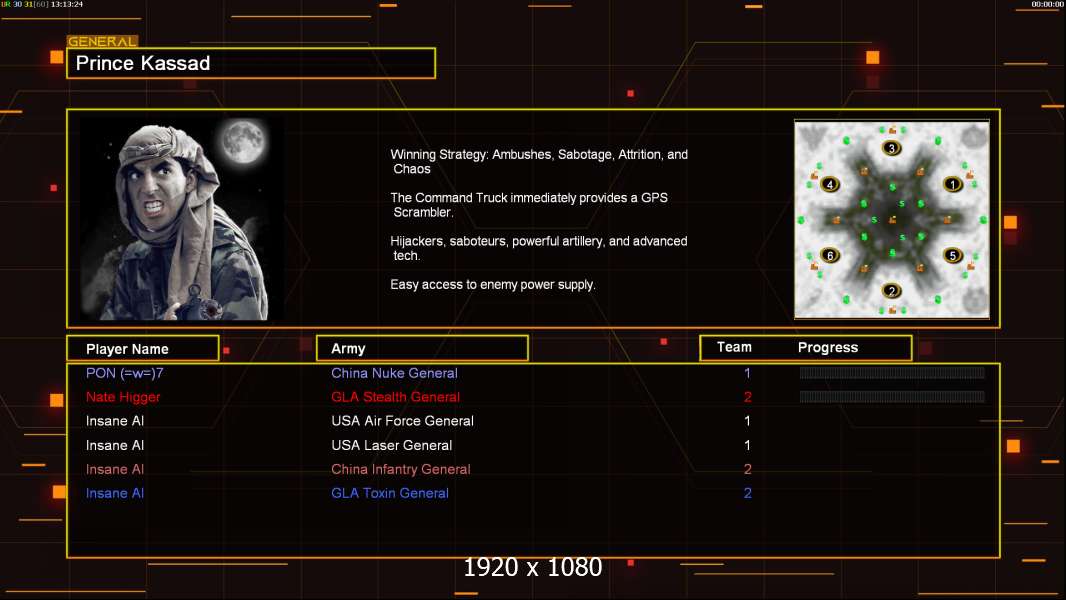This screenshot has width=1066, height=600.
Task: Select Insane AI in GLA Toxin row
Action: point(115,493)
